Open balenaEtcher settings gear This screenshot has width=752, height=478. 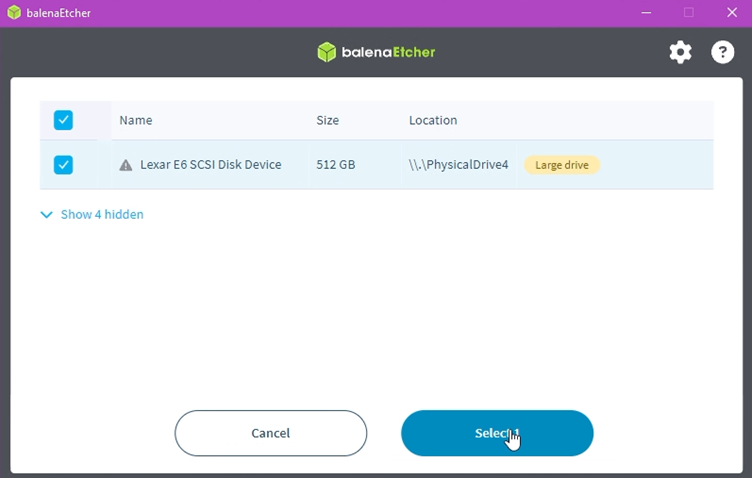click(681, 52)
